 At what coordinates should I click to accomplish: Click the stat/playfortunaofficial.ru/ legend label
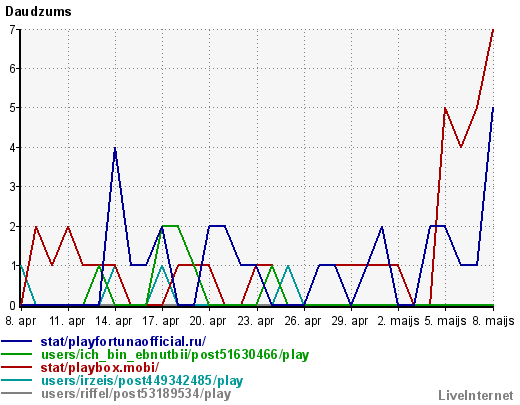coord(123,342)
